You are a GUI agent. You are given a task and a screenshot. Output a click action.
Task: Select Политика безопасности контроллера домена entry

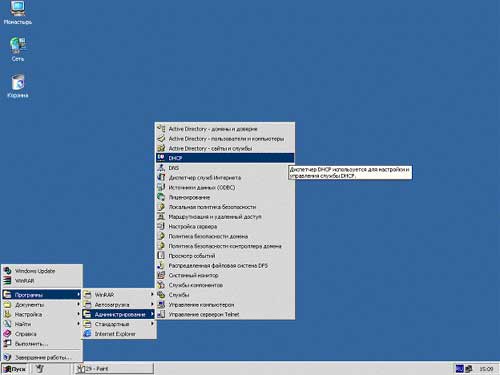click(225, 246)
